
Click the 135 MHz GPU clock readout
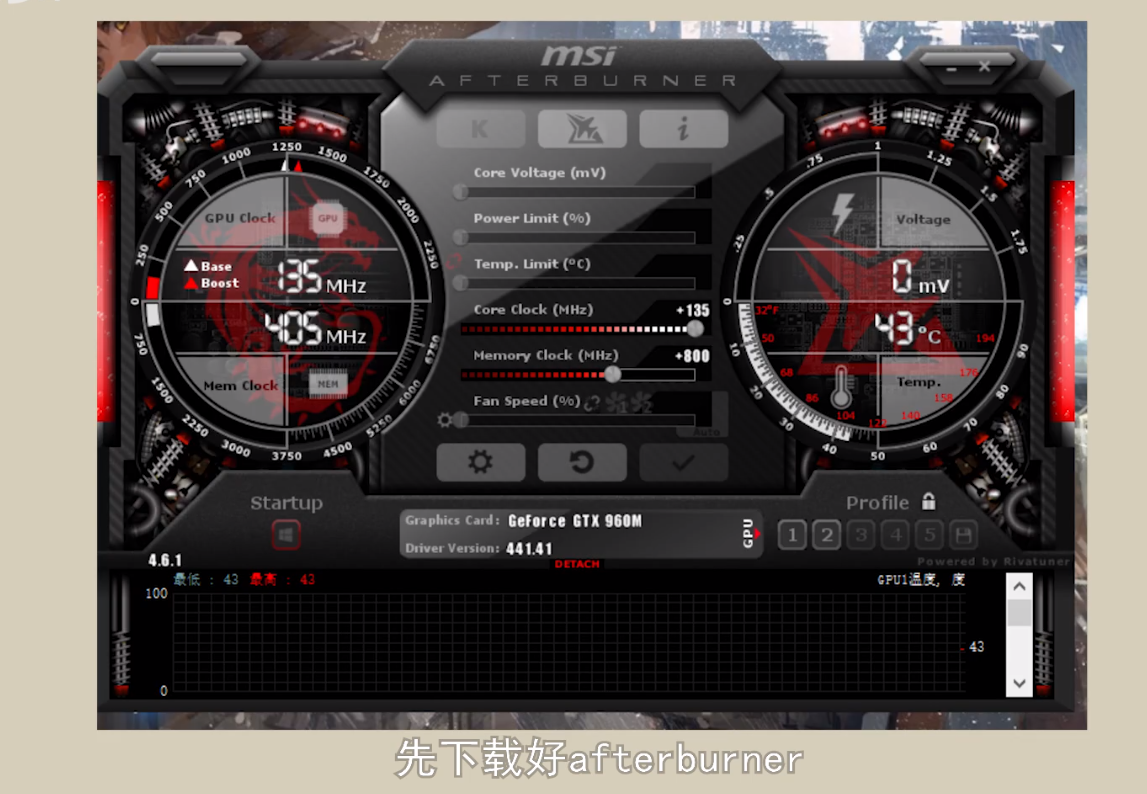point(322,277)
